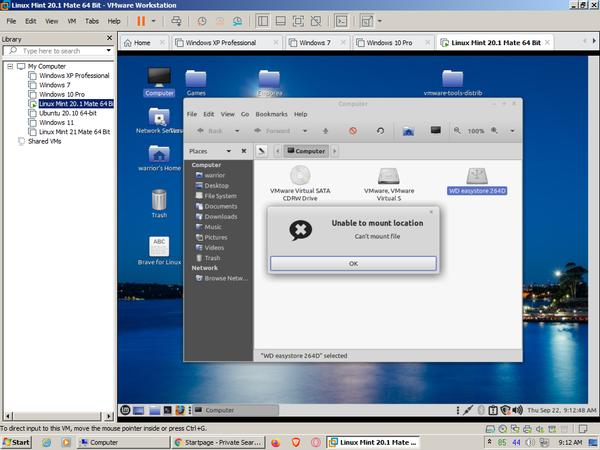Screen dimensions: 600x450
Task: Open the Computer toolbar icon
Action: (x=436, y=130)
